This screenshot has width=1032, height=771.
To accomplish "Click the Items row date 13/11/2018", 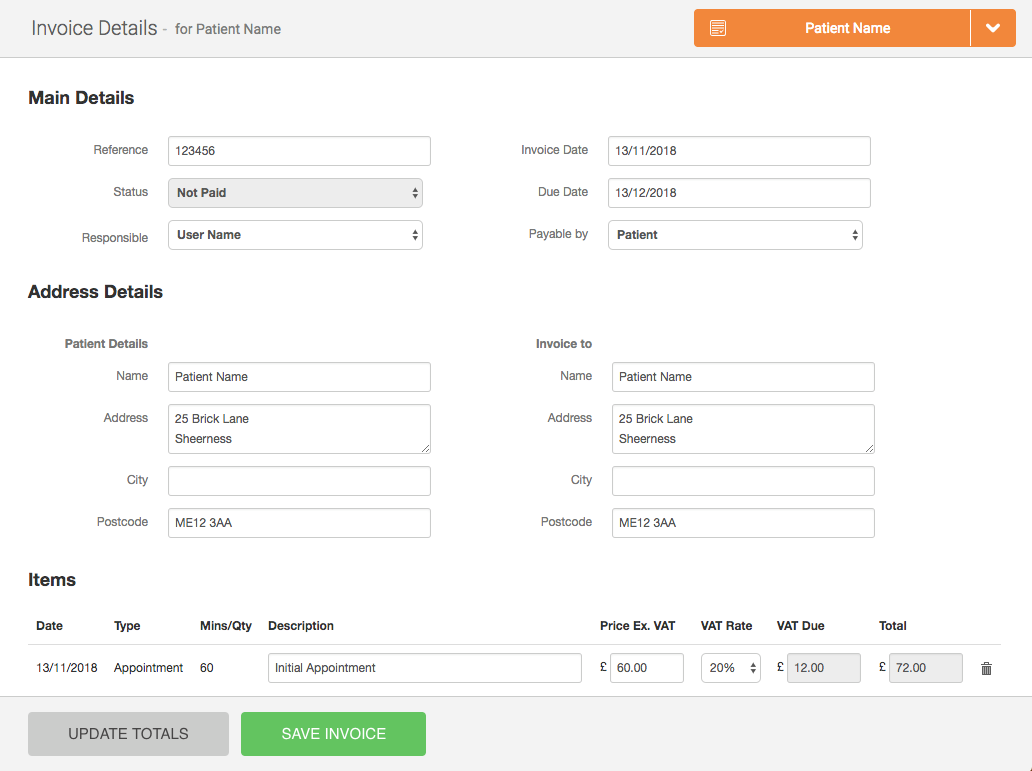I will [x=66, y=668].
